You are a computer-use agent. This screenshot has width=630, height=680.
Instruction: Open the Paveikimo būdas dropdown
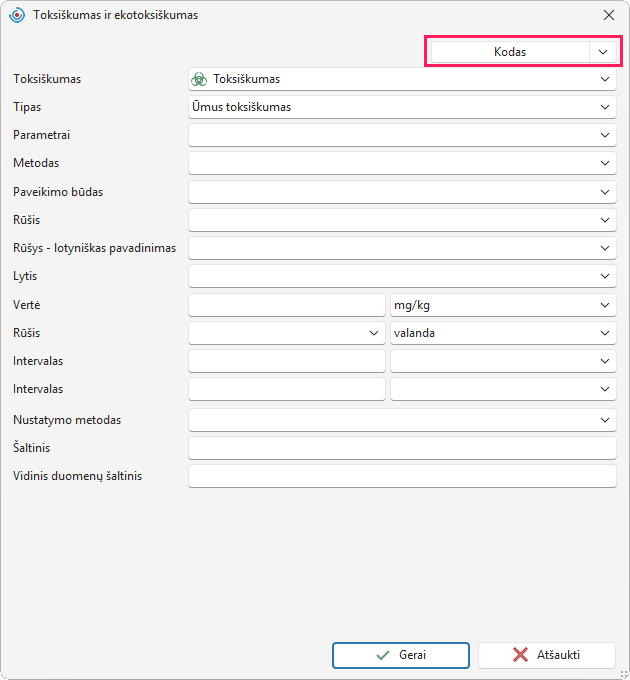click(x=402, y=192)
